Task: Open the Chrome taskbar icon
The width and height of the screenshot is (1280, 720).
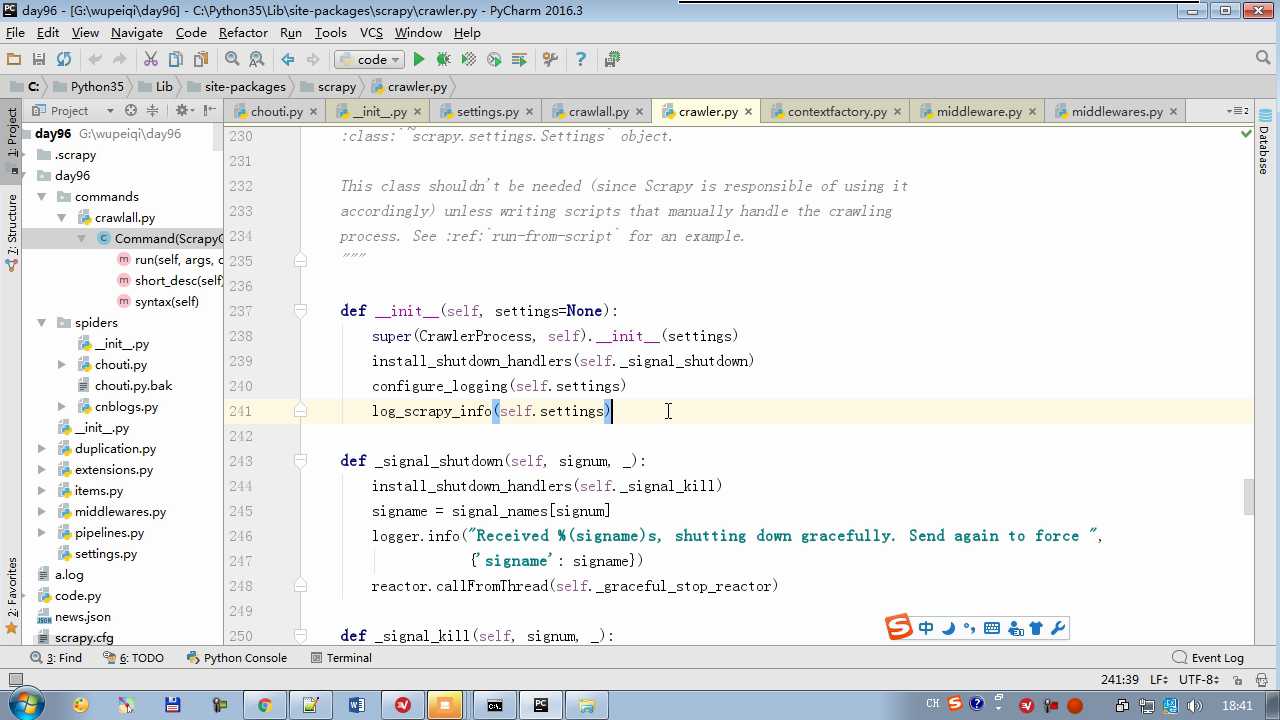Action: 265,705
